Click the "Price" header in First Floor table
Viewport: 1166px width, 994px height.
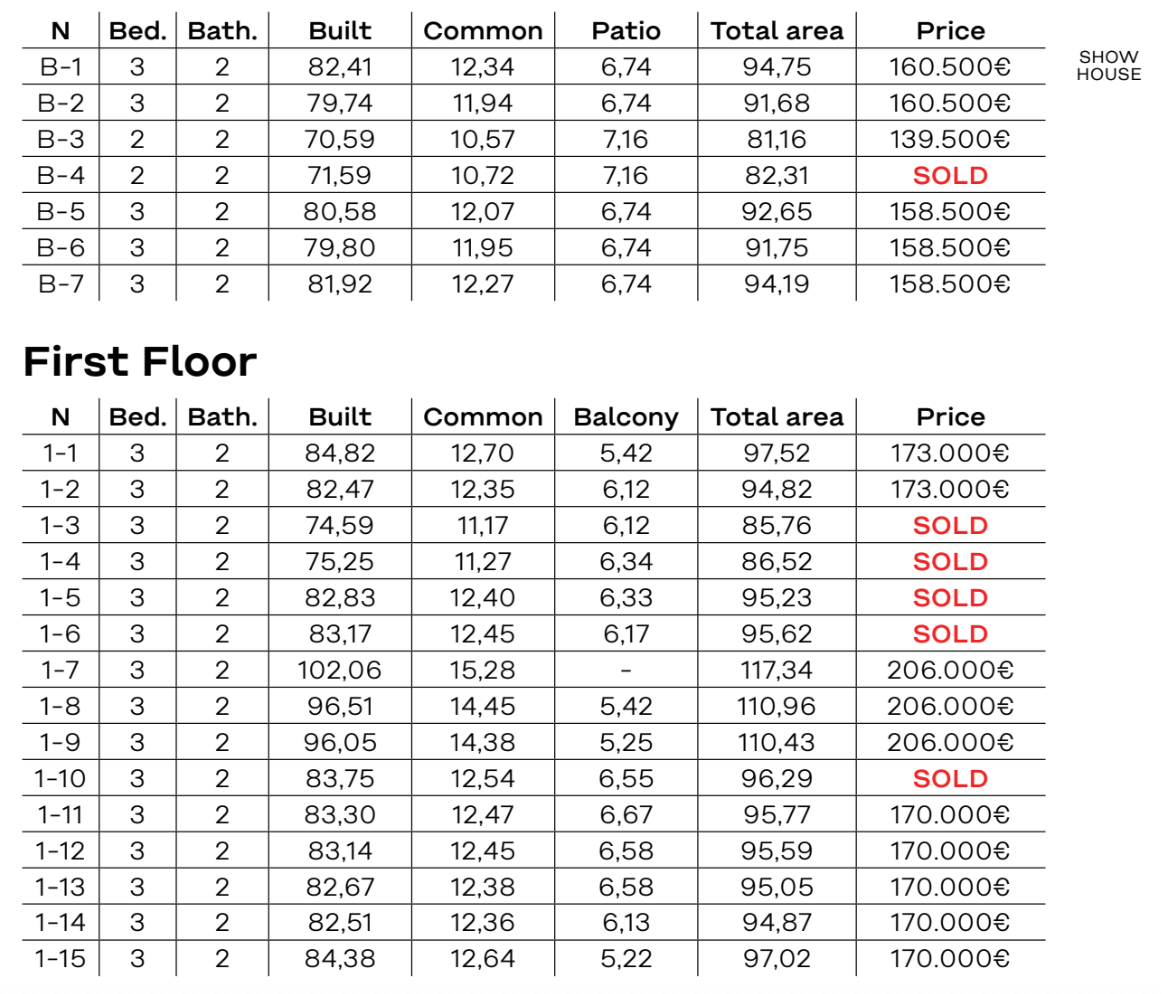click(949, 417)
